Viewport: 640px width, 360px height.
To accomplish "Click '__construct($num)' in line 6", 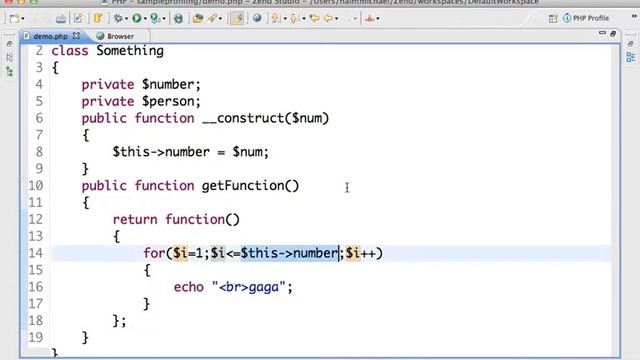I will pos(265,118).
